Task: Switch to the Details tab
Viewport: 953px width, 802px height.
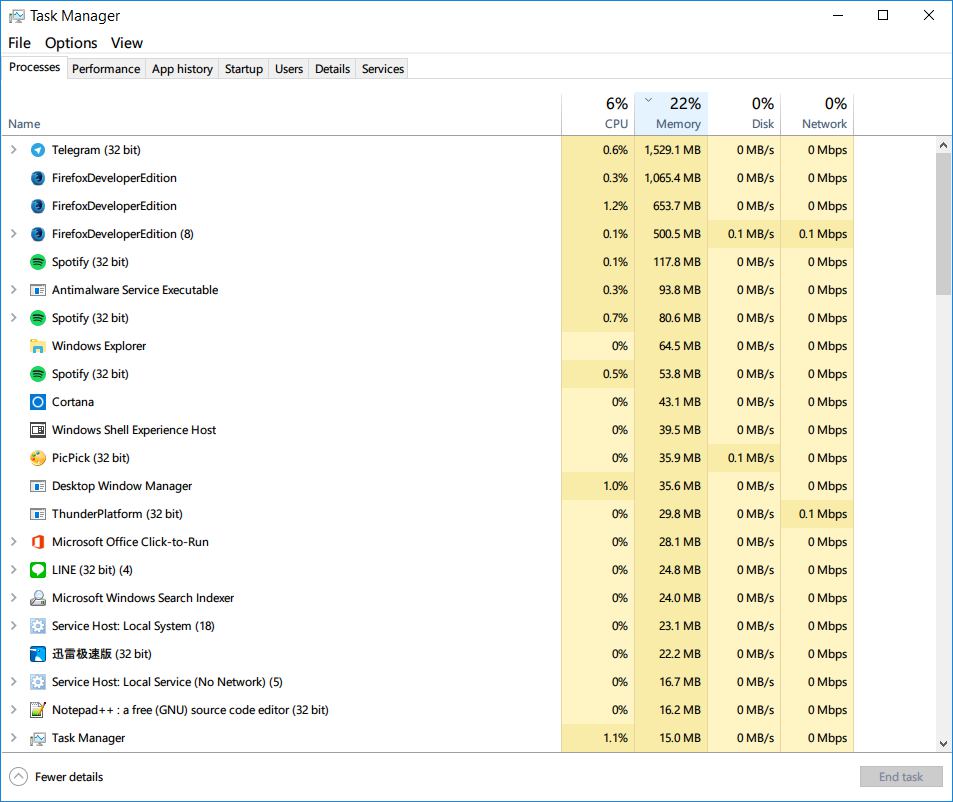Action: [332, 69]
